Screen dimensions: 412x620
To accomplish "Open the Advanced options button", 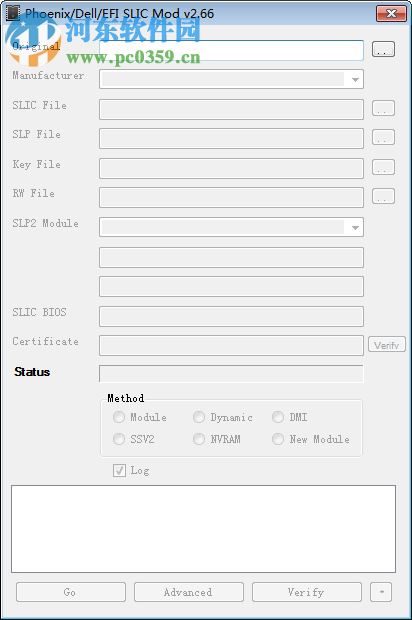I will pos(189,592).
